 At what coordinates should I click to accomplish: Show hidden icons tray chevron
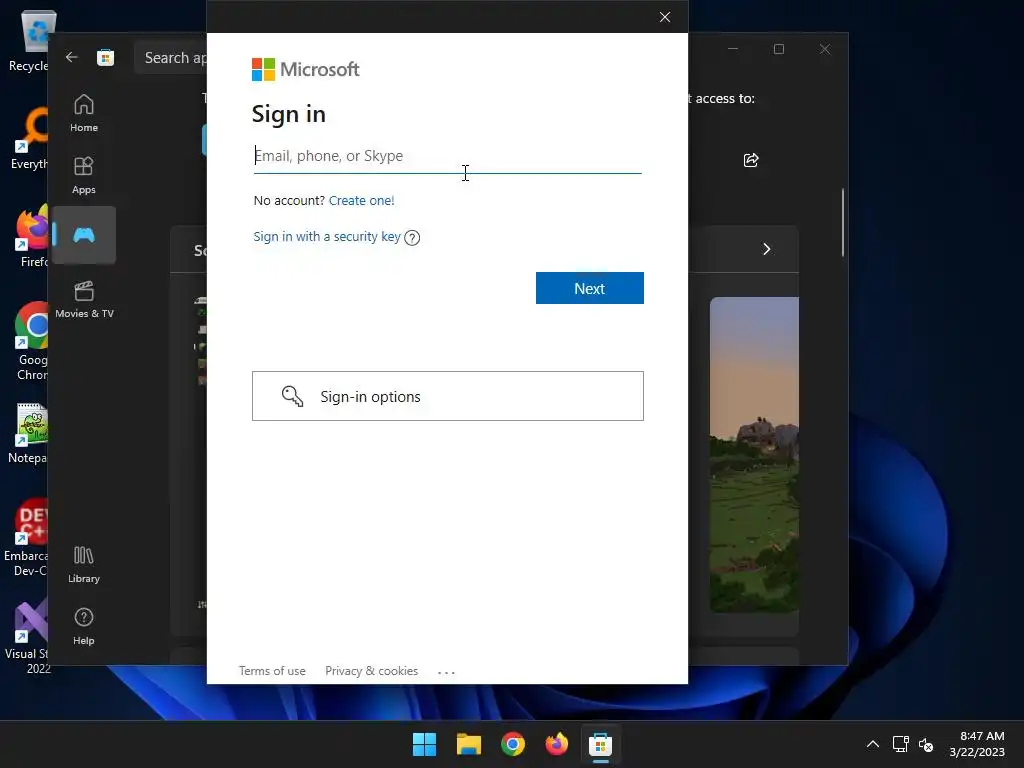coord(872,744)
